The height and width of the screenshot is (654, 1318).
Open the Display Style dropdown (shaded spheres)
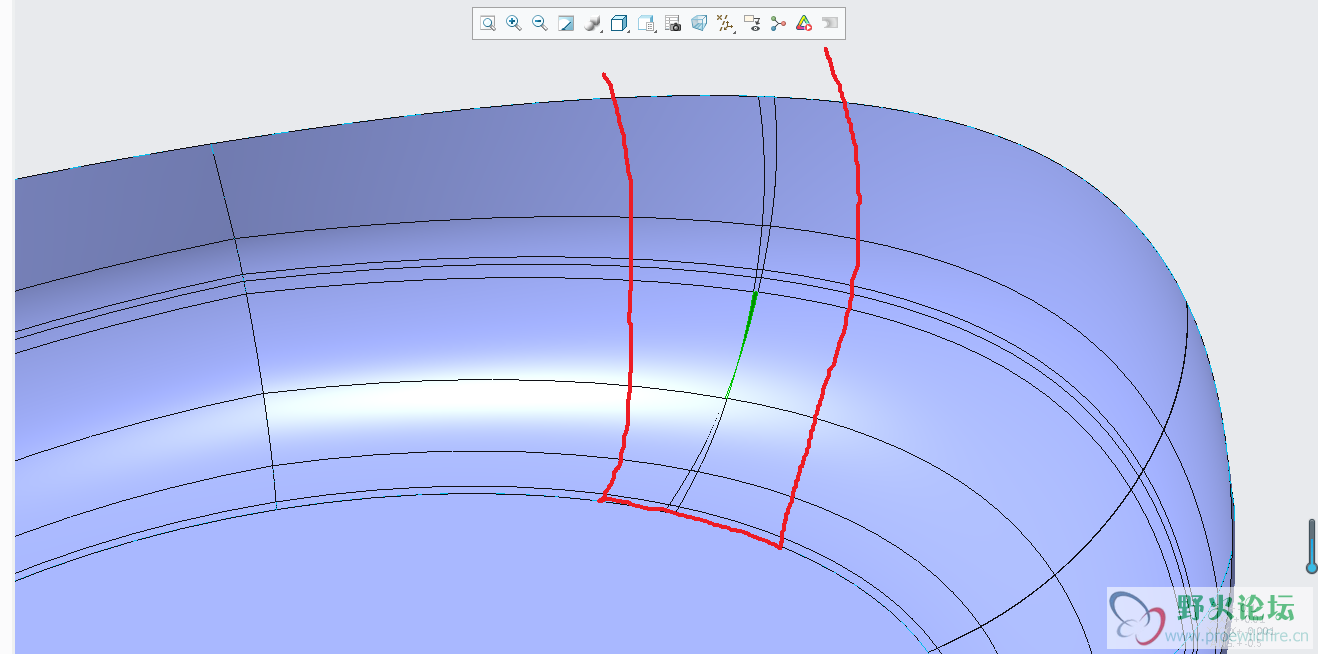click(593, 23)
